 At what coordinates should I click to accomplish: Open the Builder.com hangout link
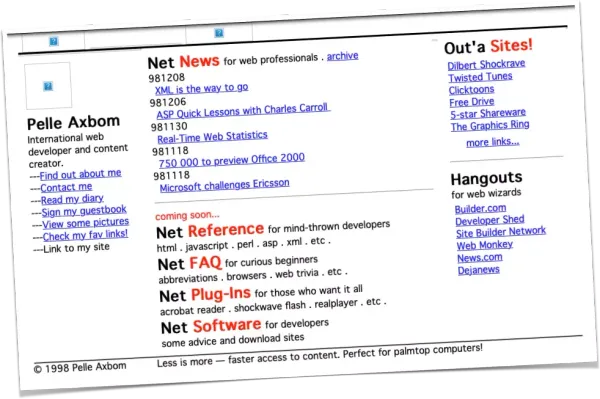(481, 209)
